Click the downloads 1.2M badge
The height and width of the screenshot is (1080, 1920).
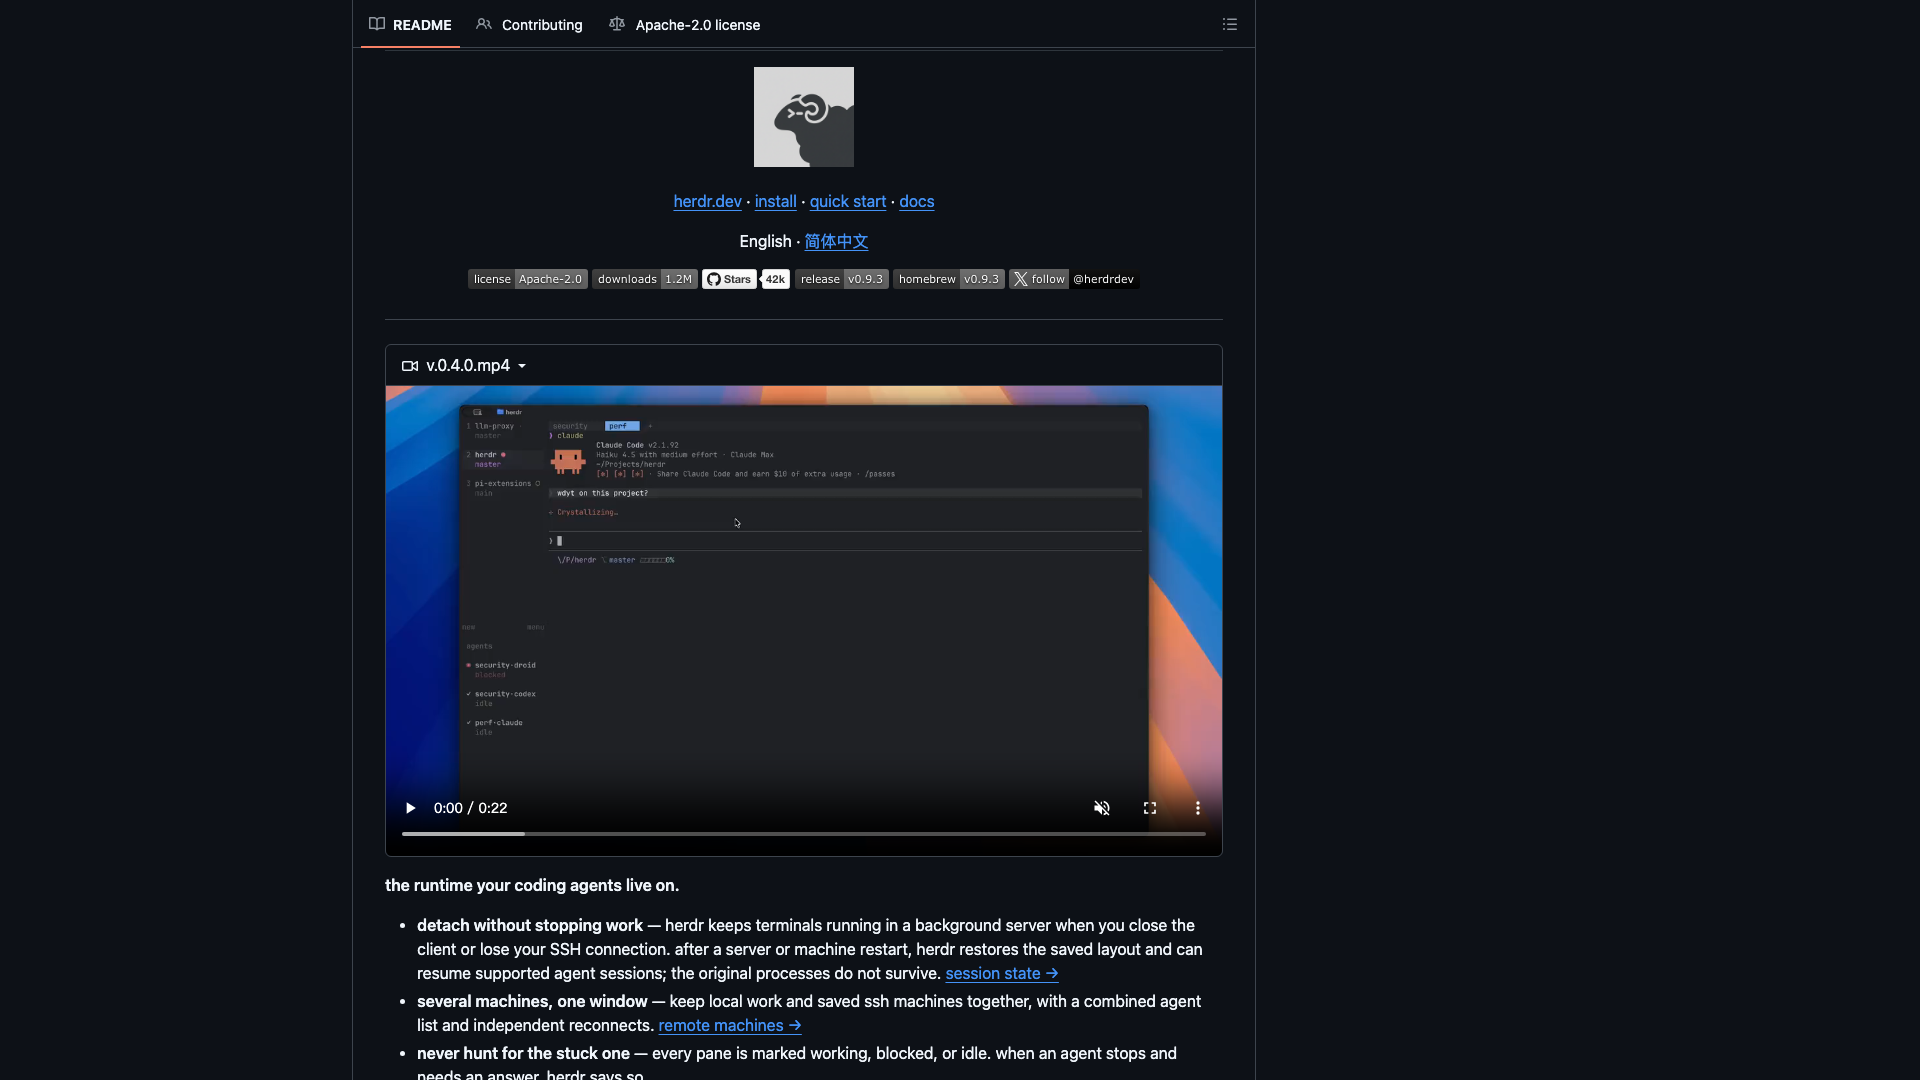point(644,279)
